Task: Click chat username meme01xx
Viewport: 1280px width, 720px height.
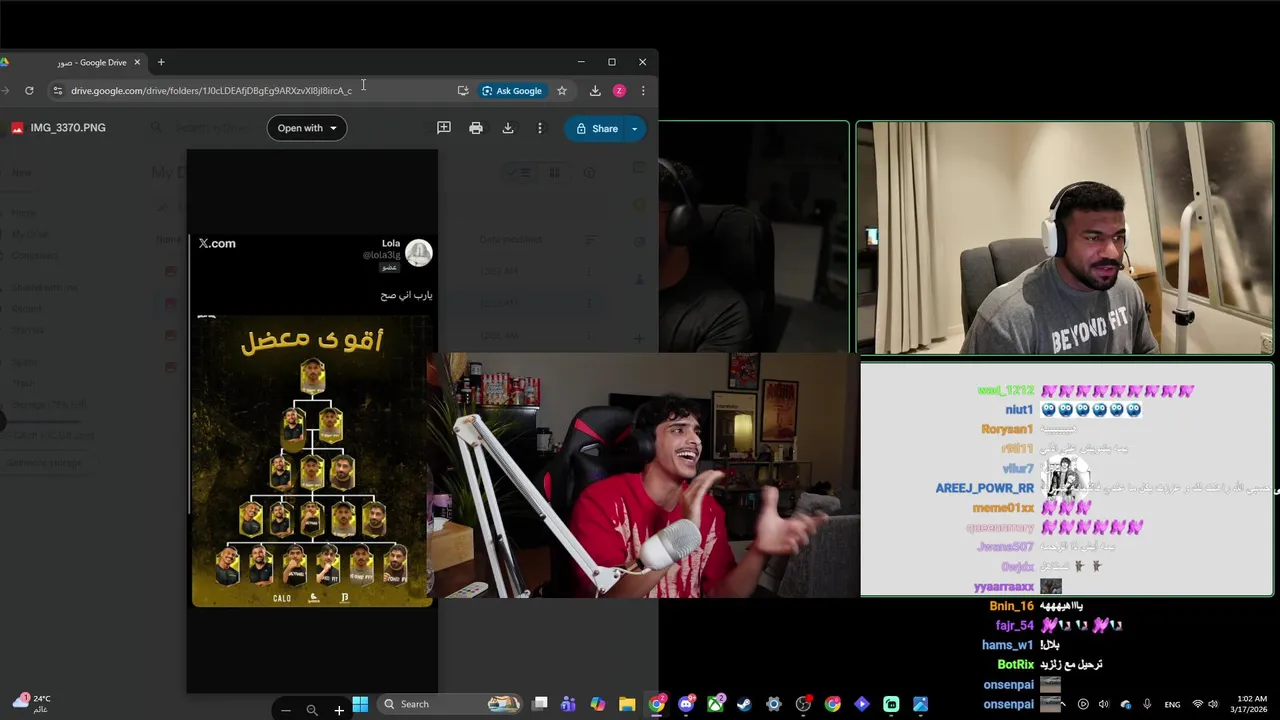Action: [x=1003, y=508]
